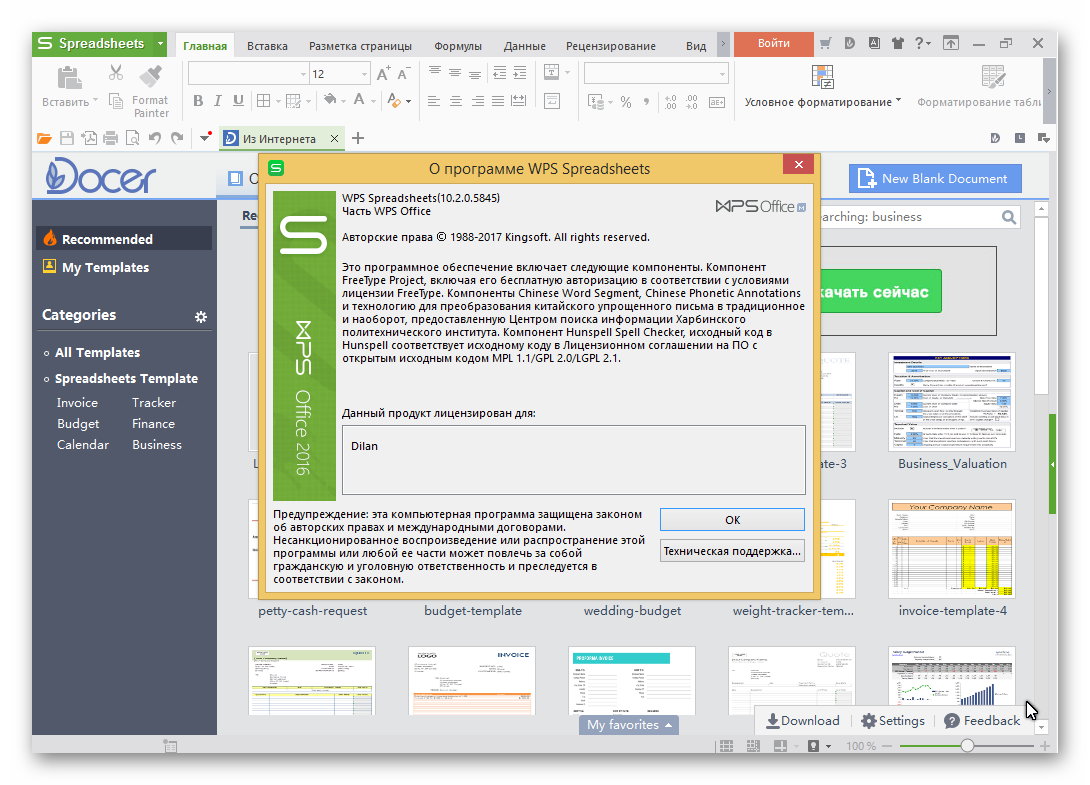Toggle Underline formatting button
The image size is (1090, 785).
(238, 101)
